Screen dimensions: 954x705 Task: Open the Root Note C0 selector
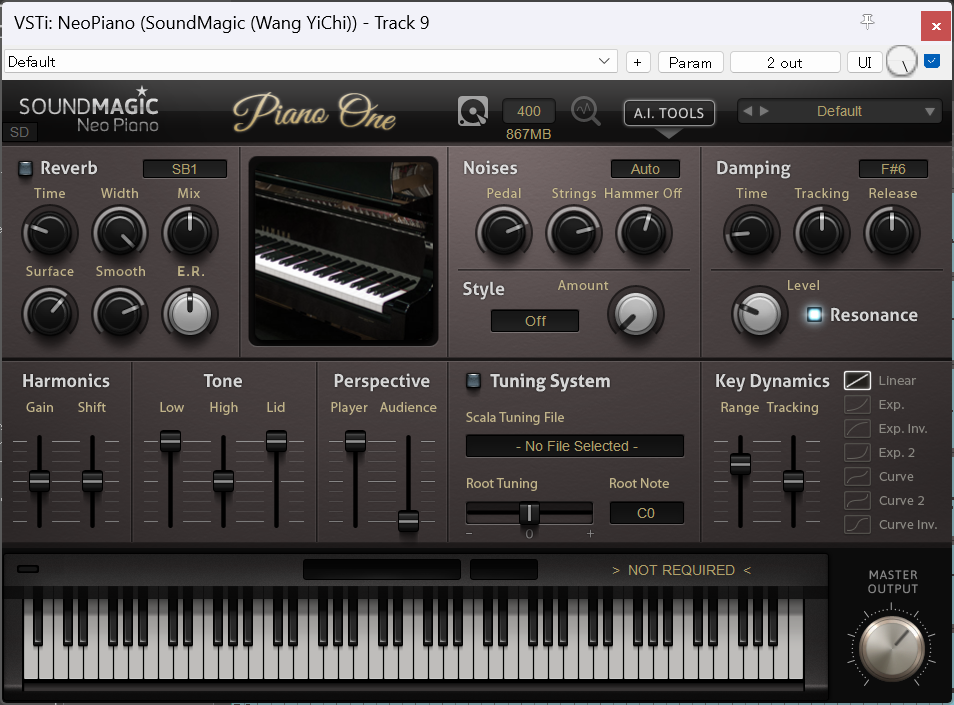[646, 513]
